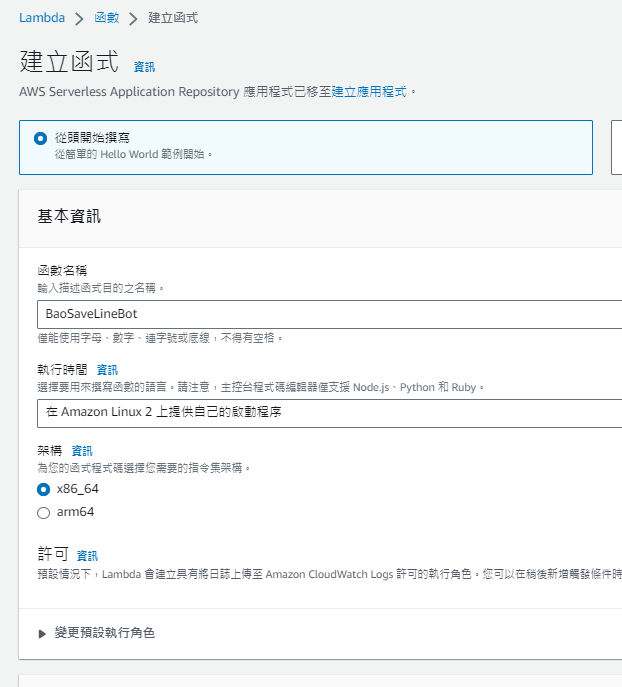This screenshot has height=687, width=622.
Task: Open 資訊 link beside 許可
Action: tap(87, 556)
